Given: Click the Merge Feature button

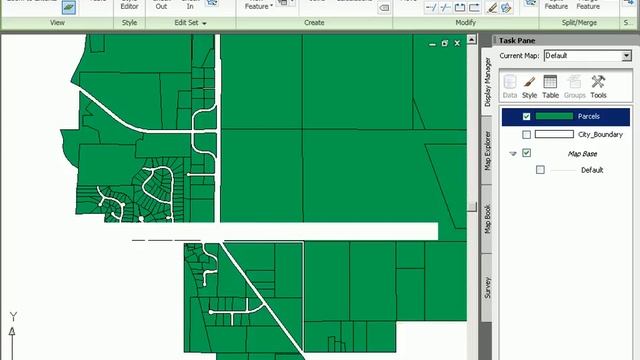Looking at the screenshot, I should (588, 5).
